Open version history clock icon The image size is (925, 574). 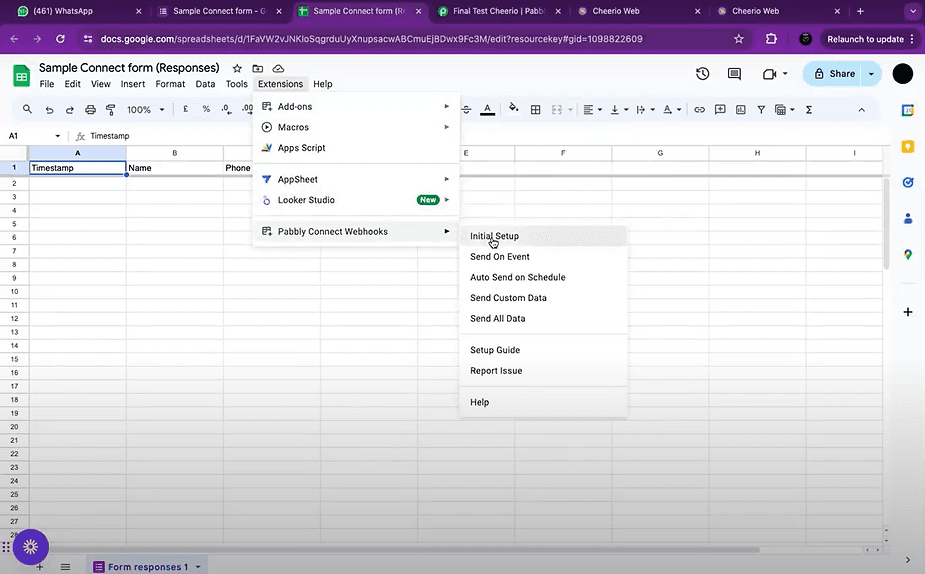703,74
